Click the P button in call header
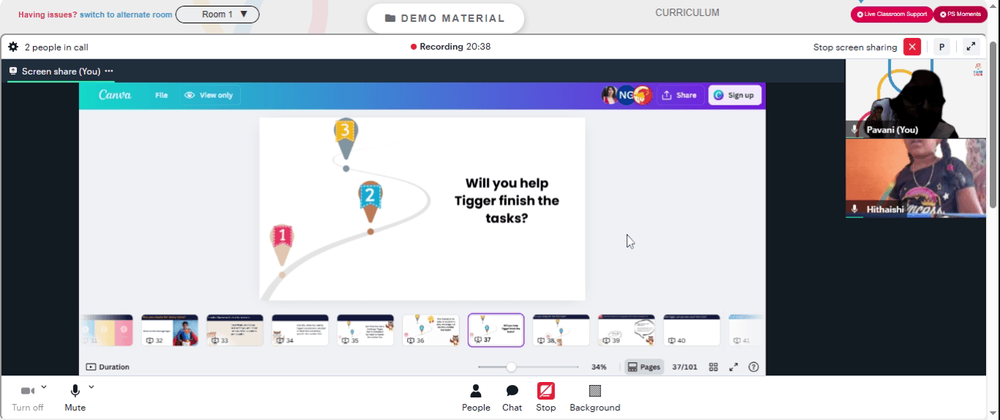The height and width of the screenshot is (420, 1000). click(941, 47)
